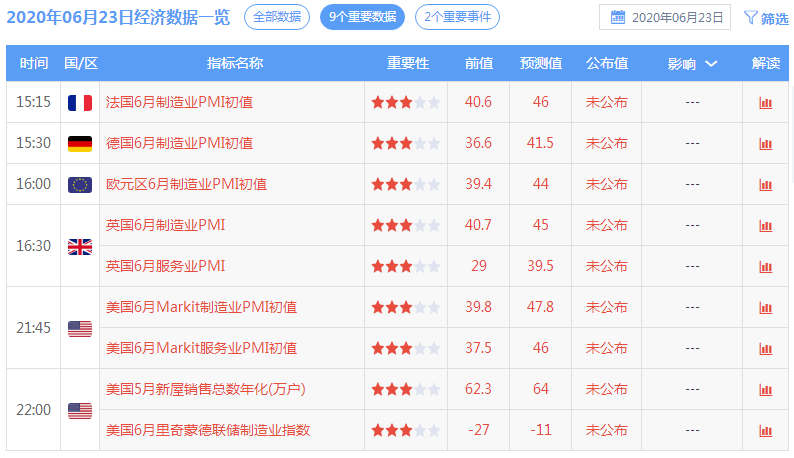
Task: Click chart icon for 美国6月里奇蒙德联储制造业指数
Action: [x=765, y=431]
